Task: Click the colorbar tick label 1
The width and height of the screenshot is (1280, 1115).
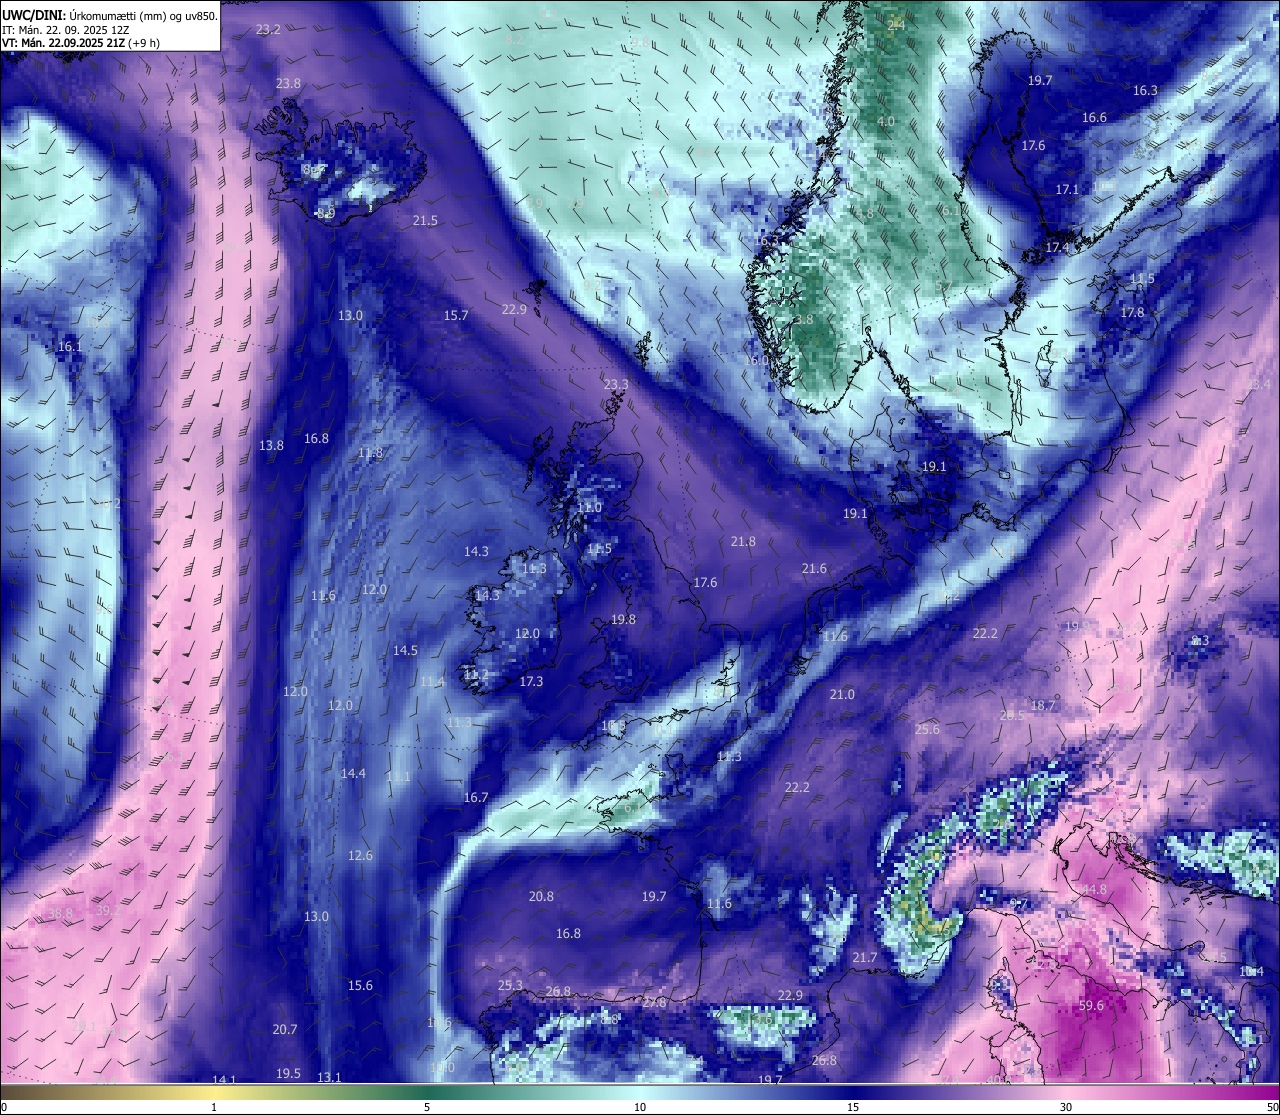Action: 214,1107
